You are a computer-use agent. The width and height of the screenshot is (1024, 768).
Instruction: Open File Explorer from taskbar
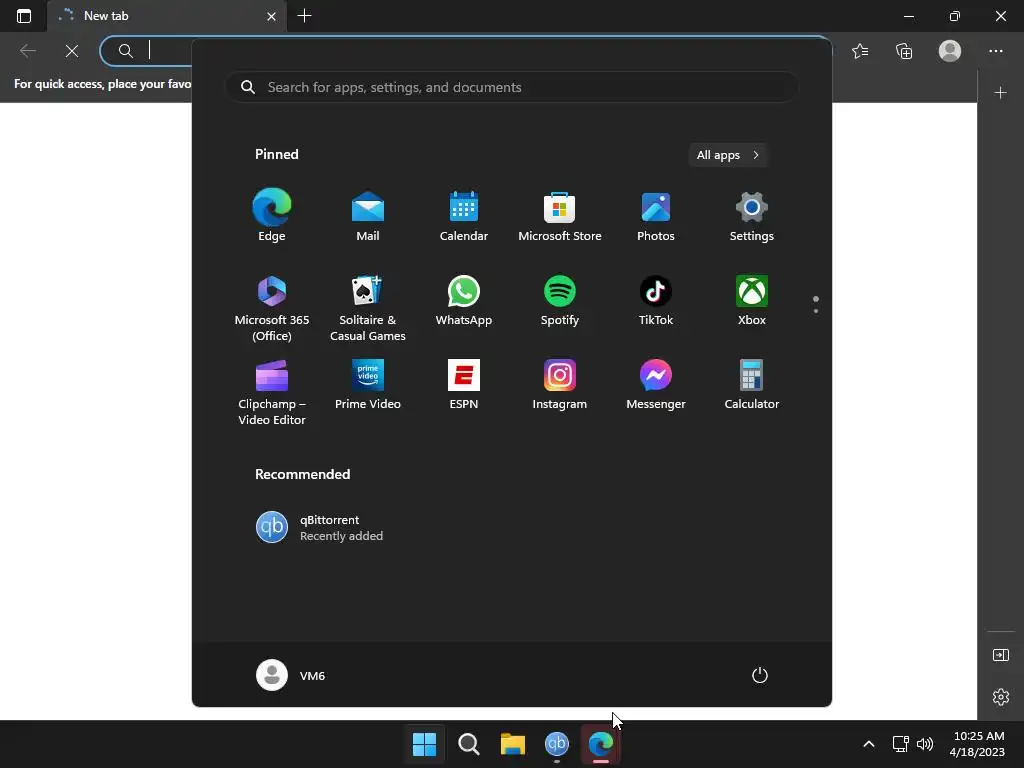(x=513, y=744)
